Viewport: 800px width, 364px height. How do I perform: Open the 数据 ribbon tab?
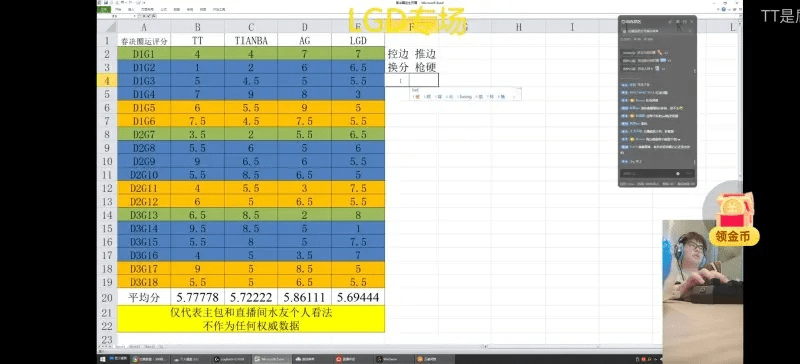[x=177, y=9]
